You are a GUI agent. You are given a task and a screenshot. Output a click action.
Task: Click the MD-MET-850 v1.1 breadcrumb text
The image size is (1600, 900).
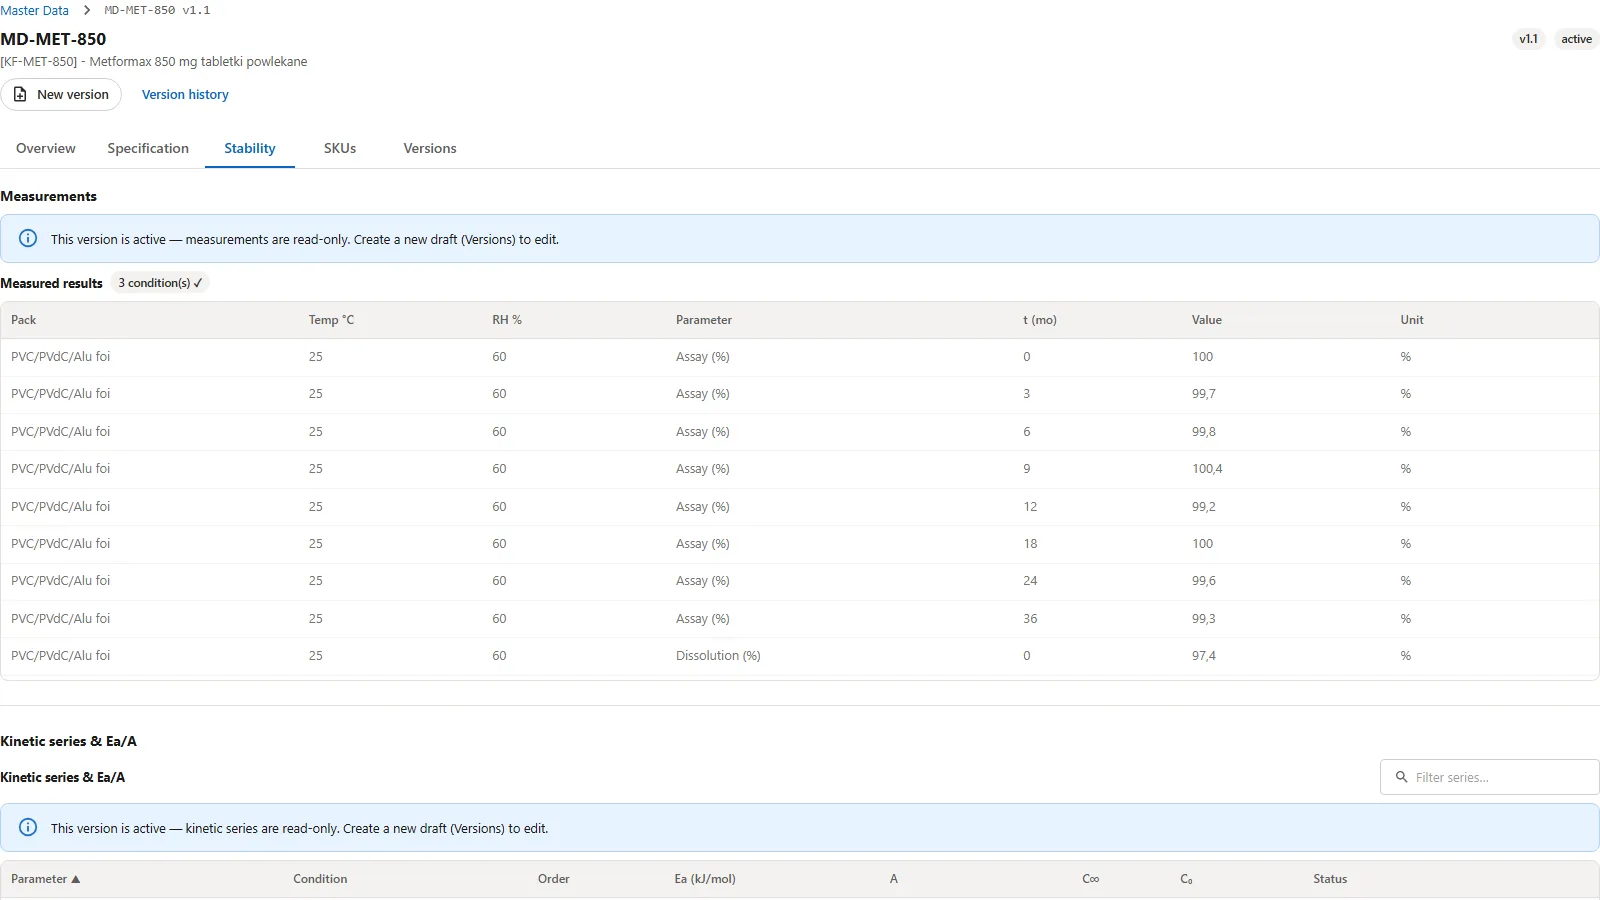(157, 10)
